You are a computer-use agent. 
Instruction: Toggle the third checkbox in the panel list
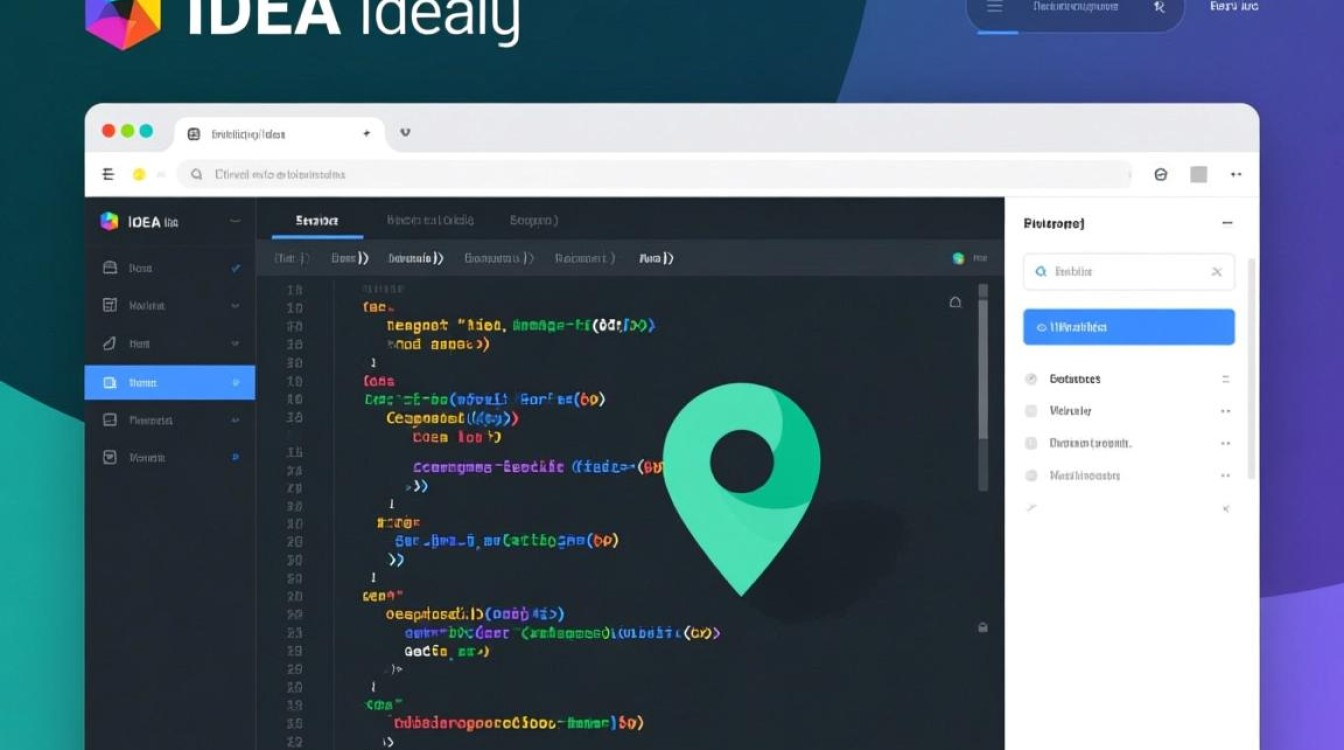coord(1031,443)
